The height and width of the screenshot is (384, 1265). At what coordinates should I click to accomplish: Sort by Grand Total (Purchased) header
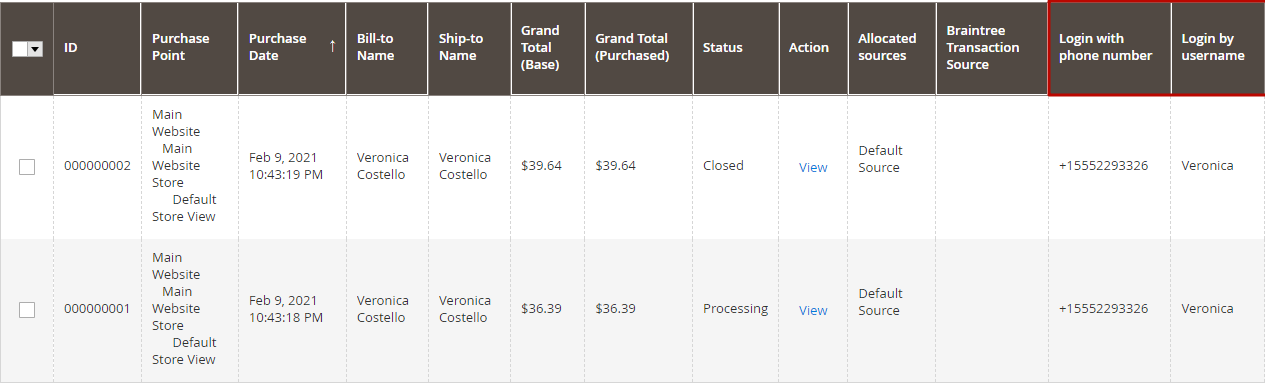(639, 48)
